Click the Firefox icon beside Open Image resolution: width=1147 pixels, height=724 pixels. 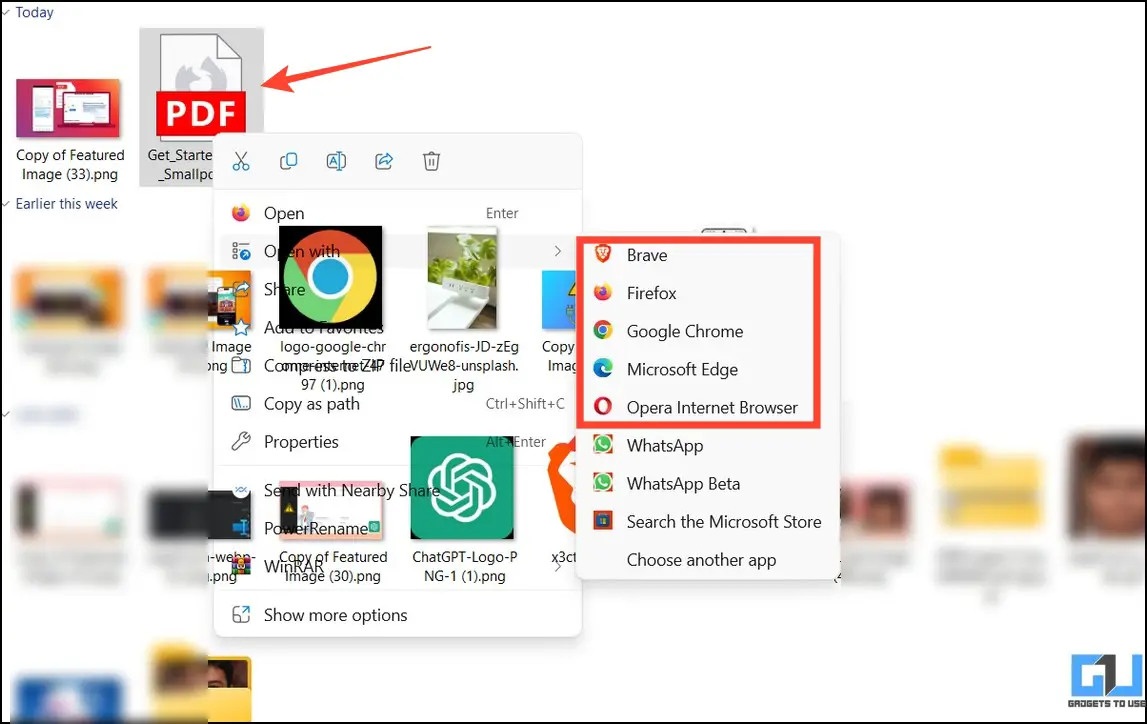(241, 213)
